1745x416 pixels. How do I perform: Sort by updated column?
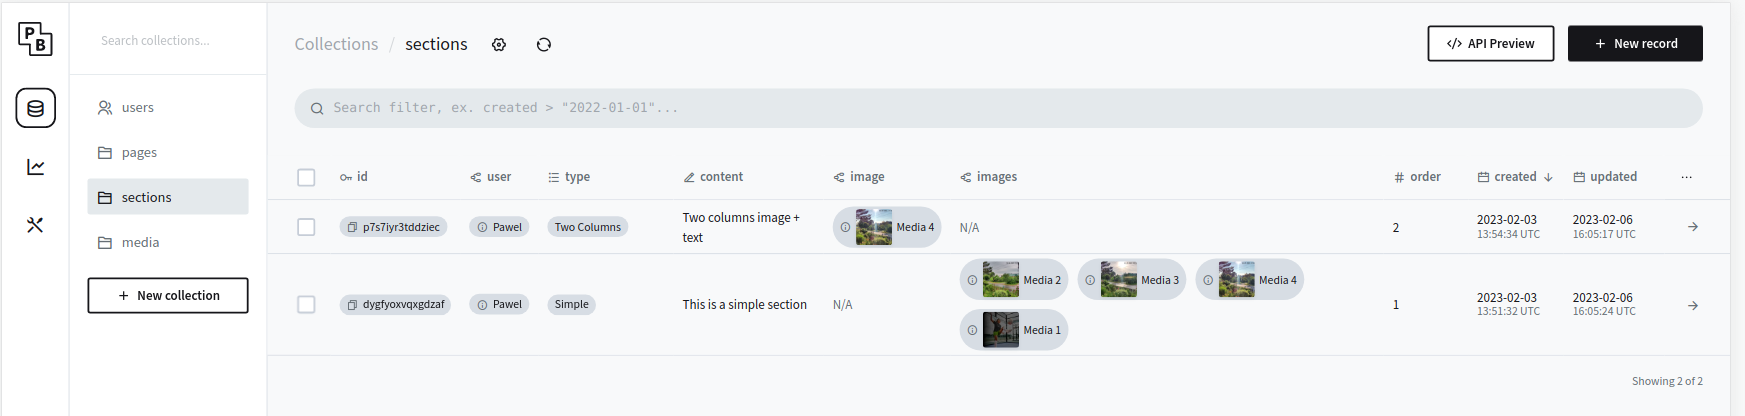point(1605,177)
